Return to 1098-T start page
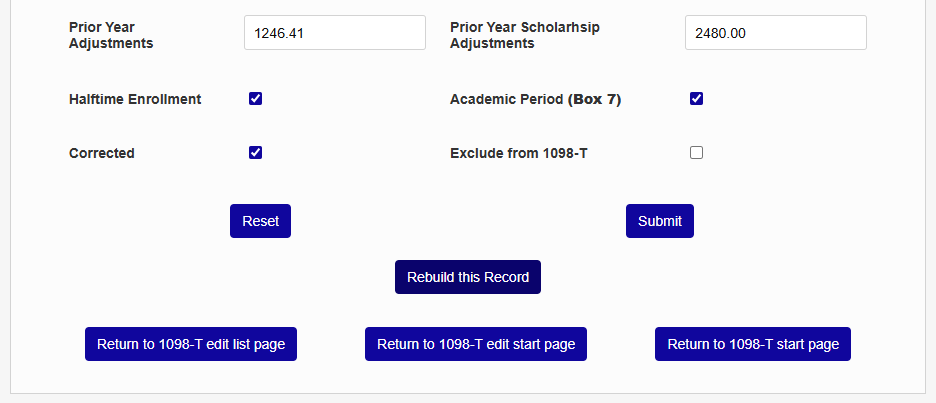Image resolution: width=936 pixels, height=403 pixels. tap(752, 344)
